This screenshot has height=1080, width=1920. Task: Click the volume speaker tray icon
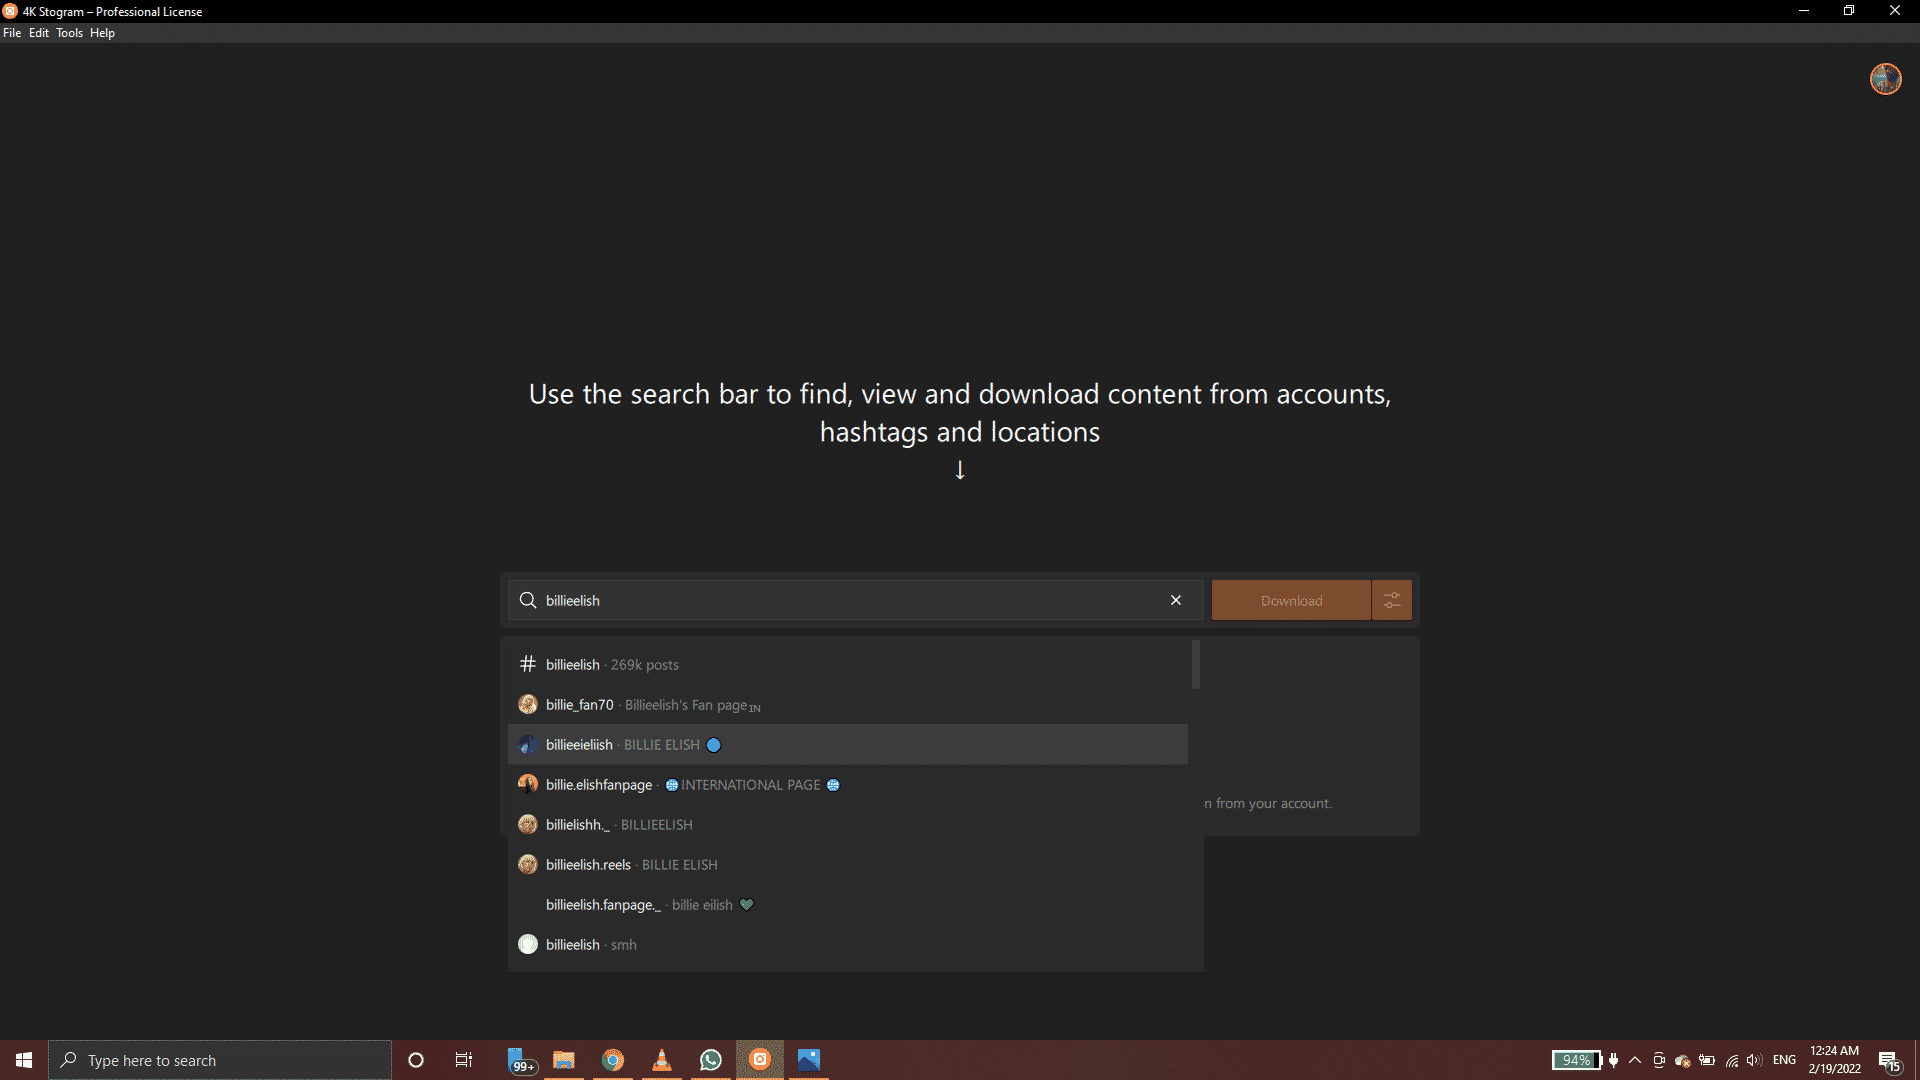pos(1755,1060)
